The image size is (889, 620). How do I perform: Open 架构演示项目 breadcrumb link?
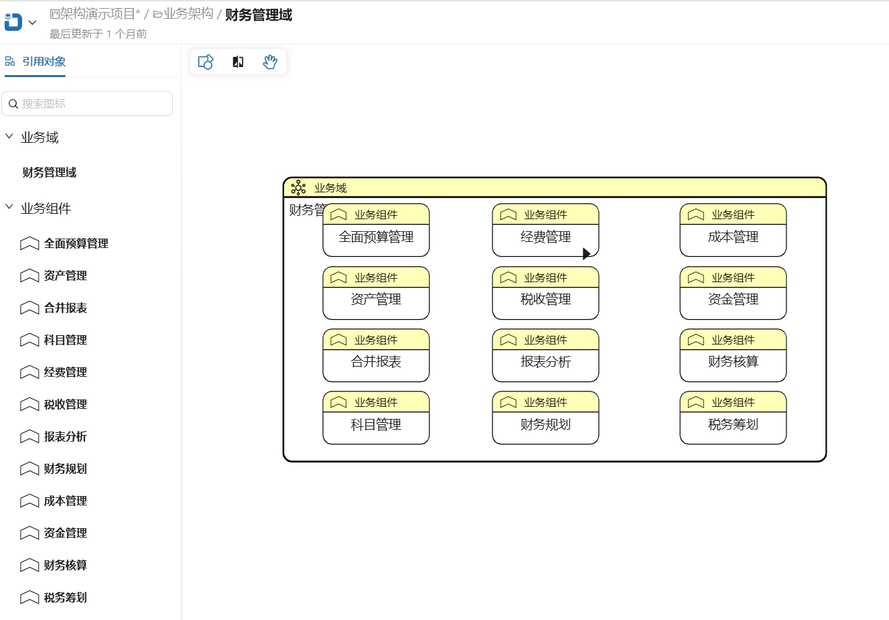[x=94, y=14]
